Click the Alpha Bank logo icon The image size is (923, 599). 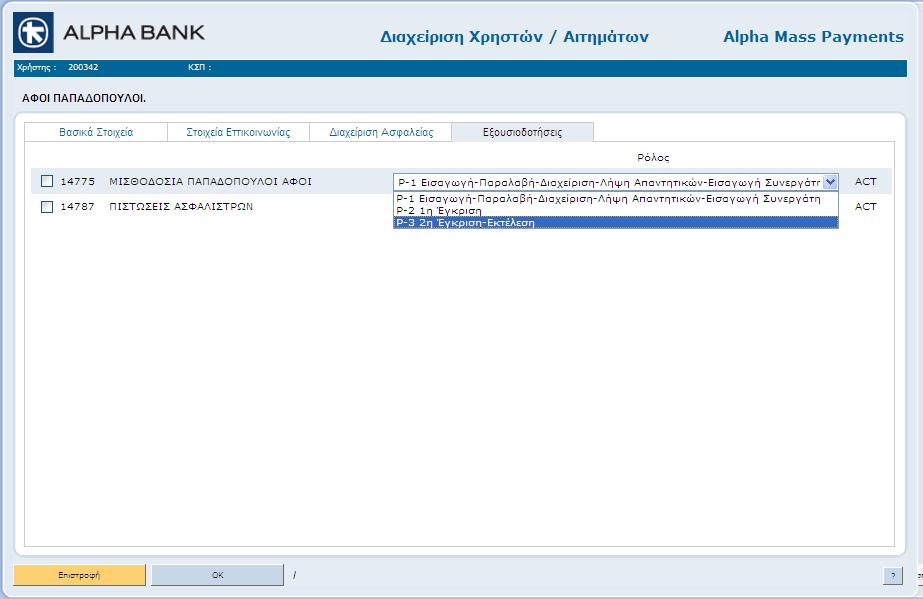tap(34, 32)
